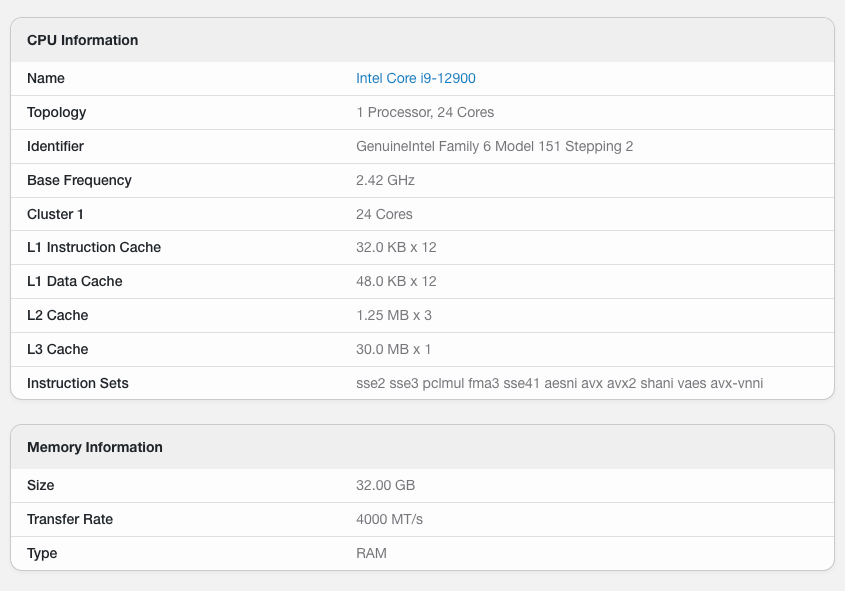The height and width of the screenshot is (591, 845).
Task: Select the Topology row label
Action: coord(57,112)
